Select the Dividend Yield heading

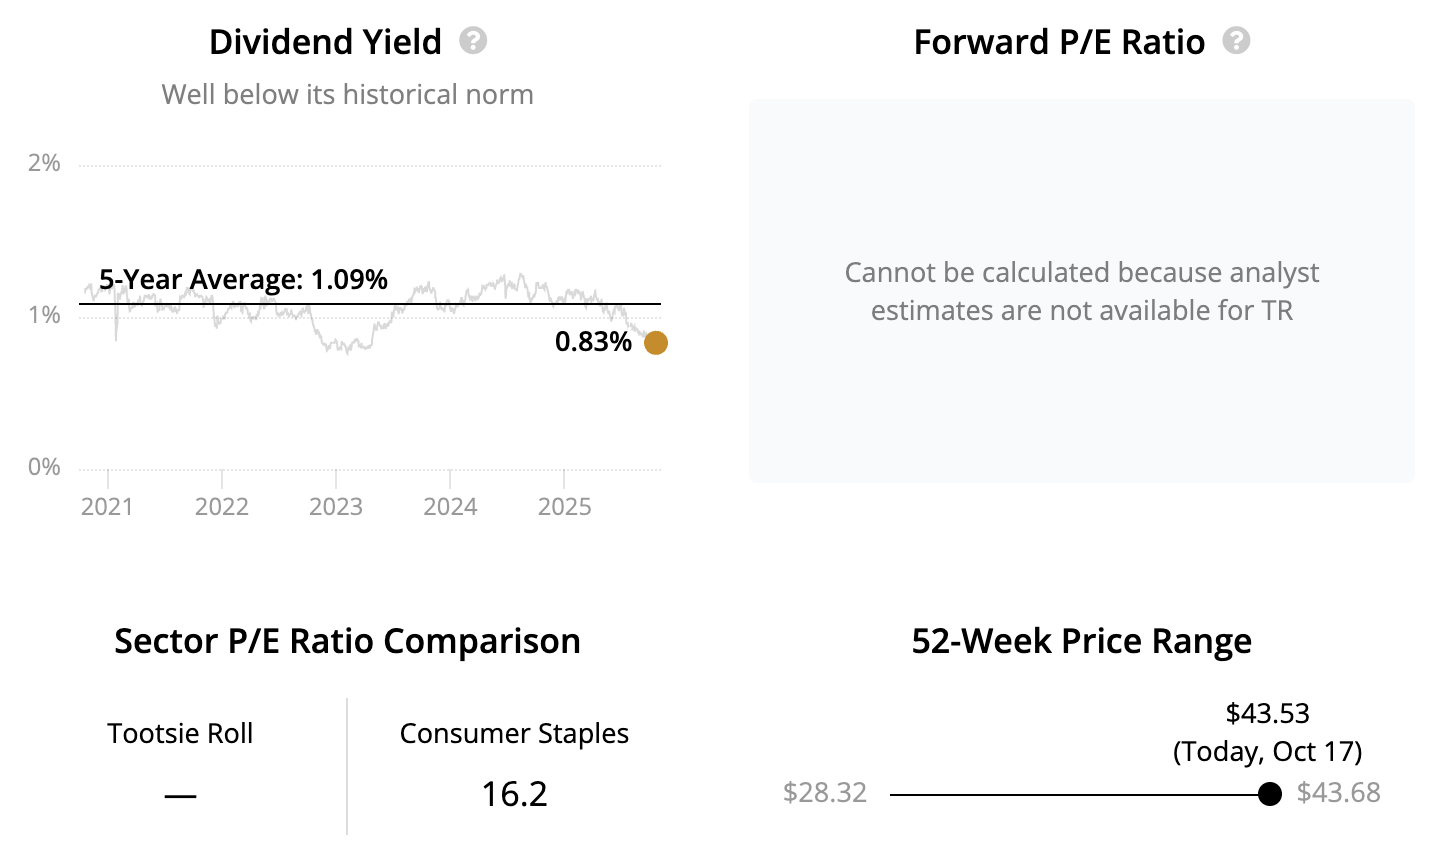point(325,42)
